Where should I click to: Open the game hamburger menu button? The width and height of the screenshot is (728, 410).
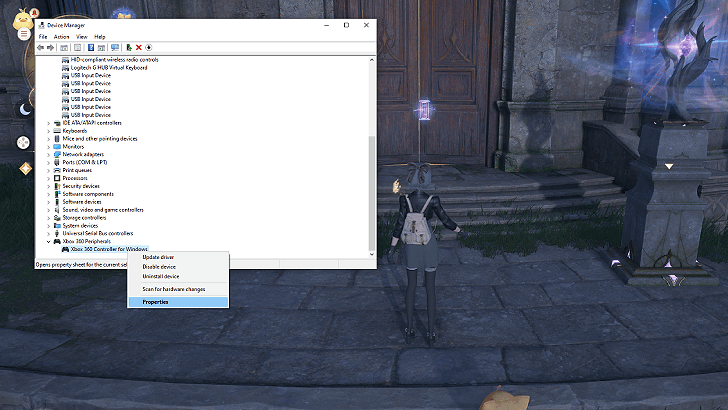coord(24,34)
